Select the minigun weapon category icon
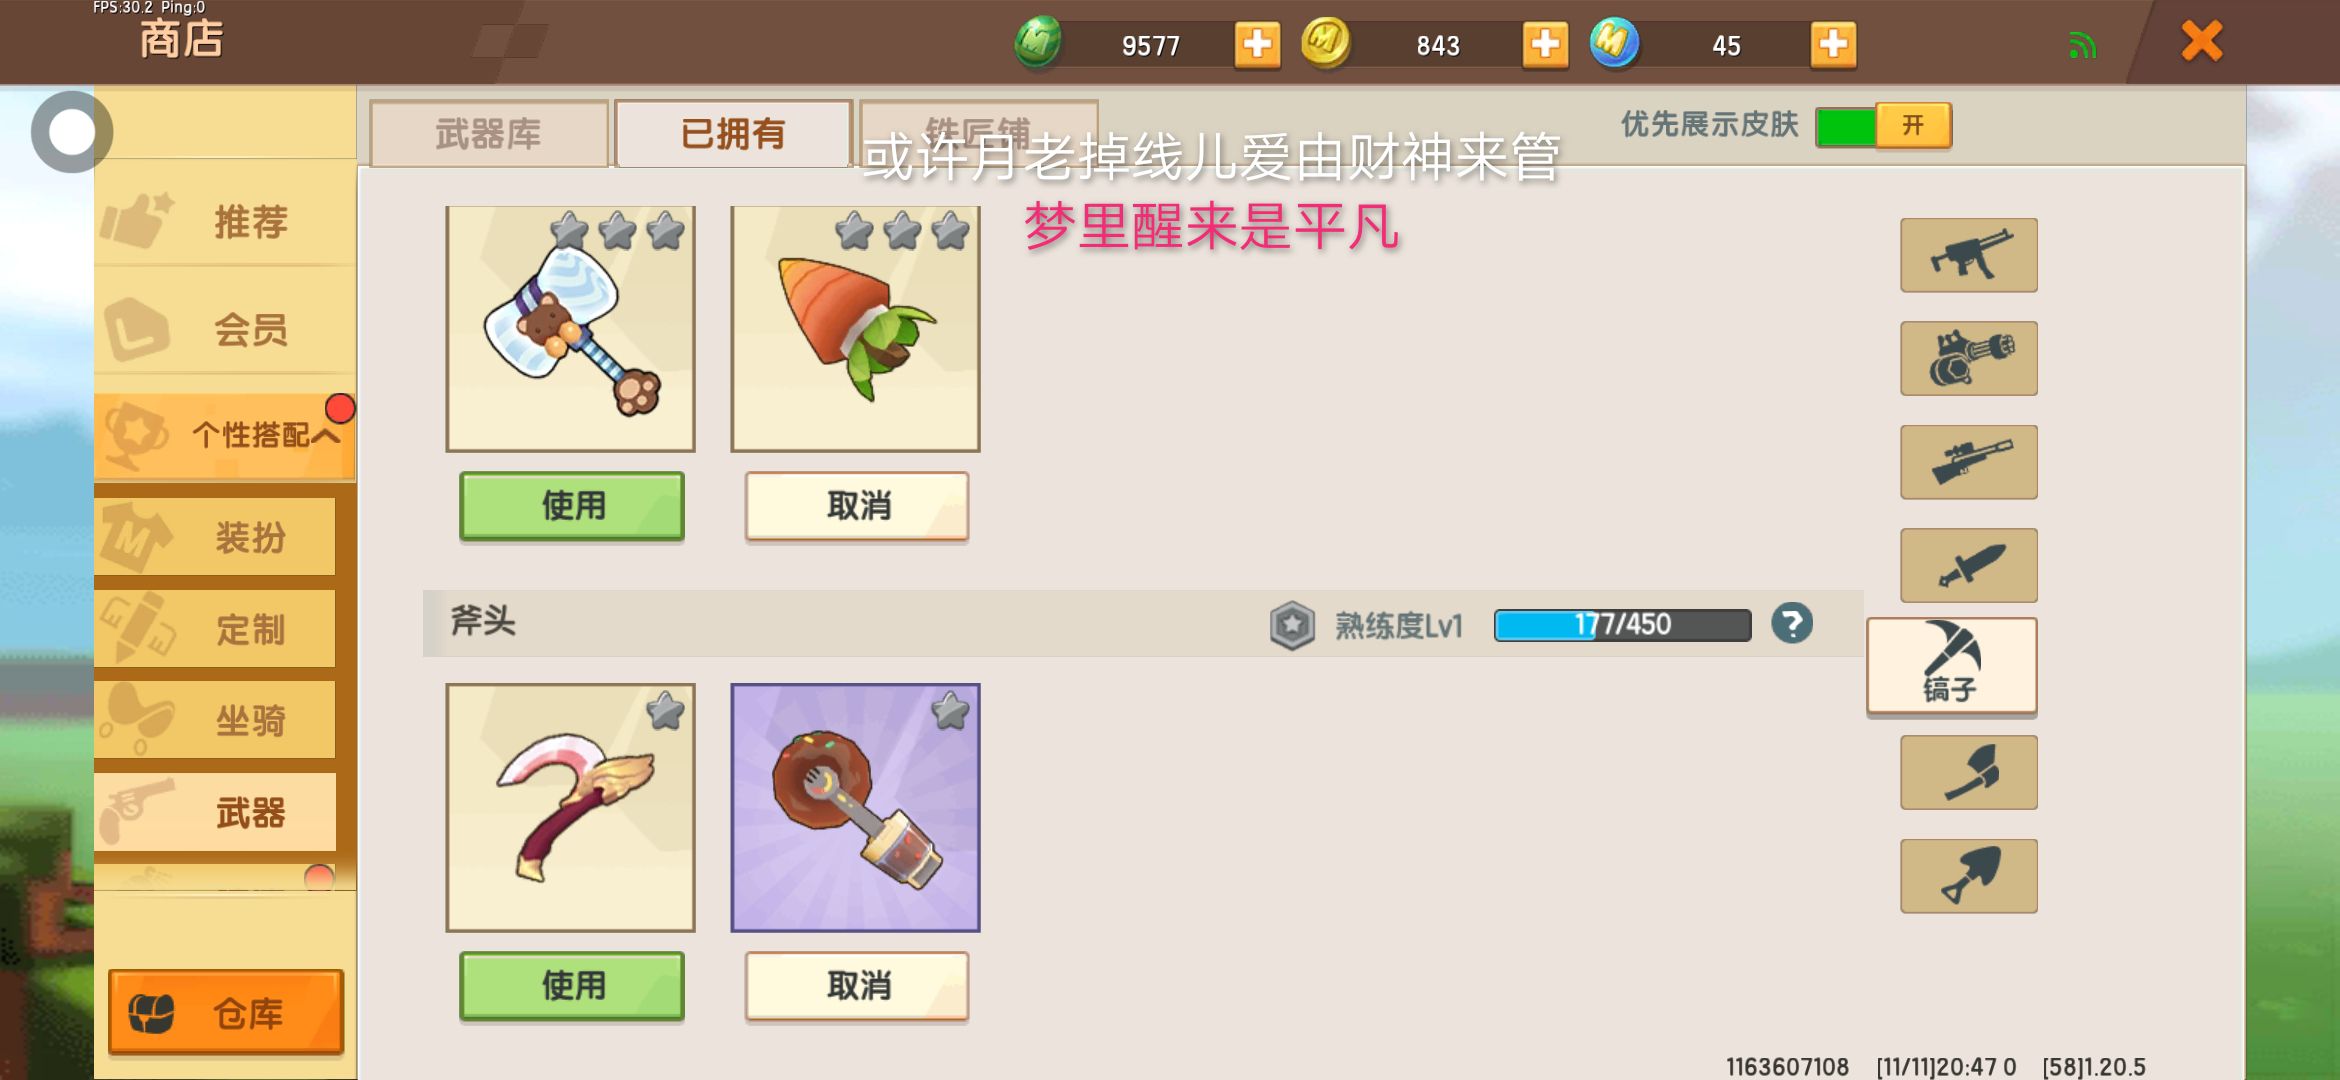 (x=1968, y=358)
